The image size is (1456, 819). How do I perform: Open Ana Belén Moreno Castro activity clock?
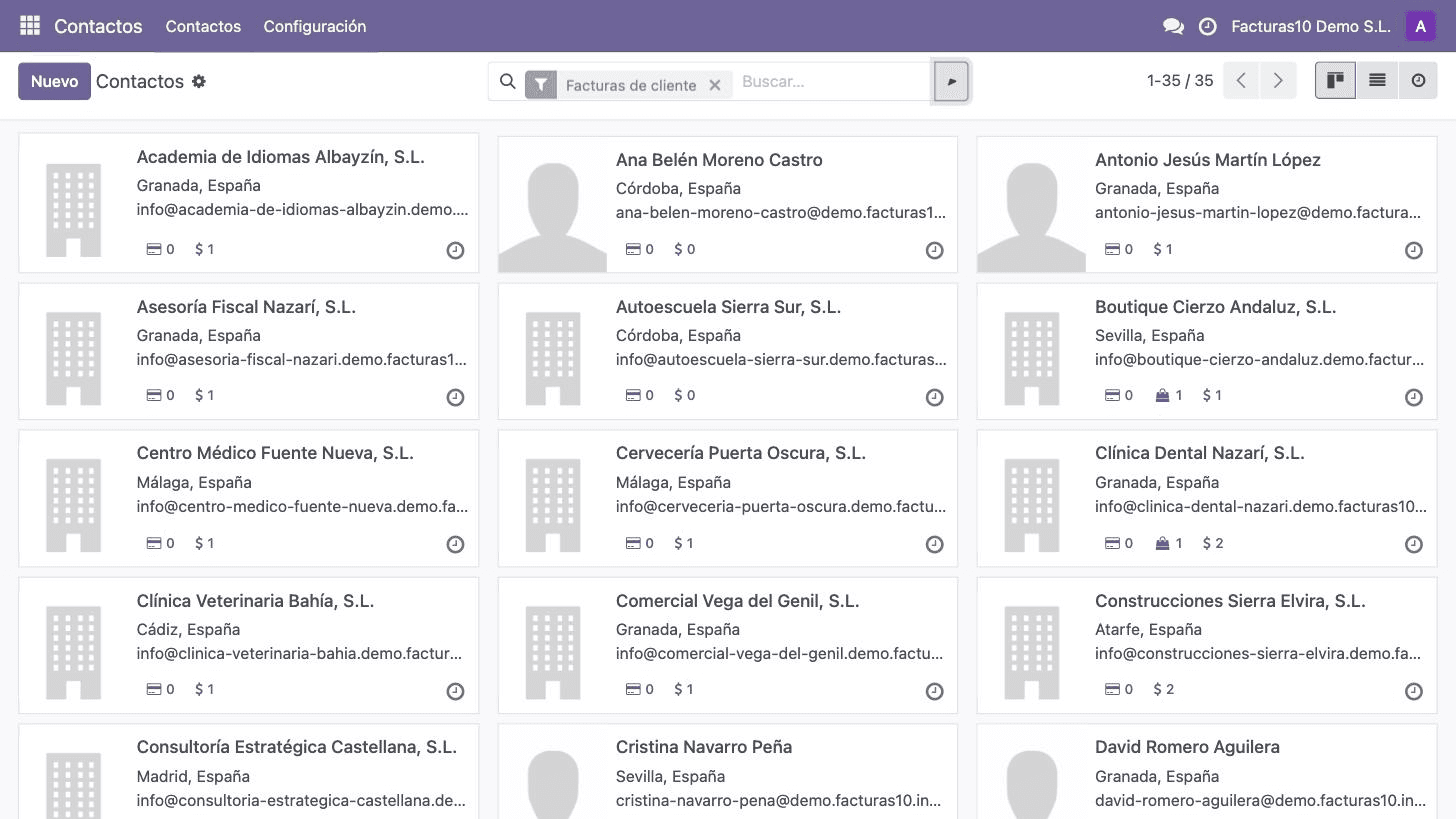tap(934, 251)
